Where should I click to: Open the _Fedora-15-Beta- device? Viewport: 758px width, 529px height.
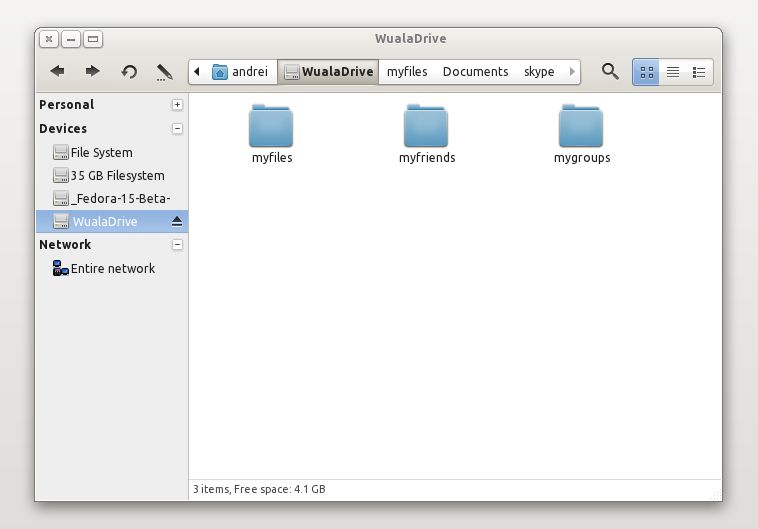112,198
